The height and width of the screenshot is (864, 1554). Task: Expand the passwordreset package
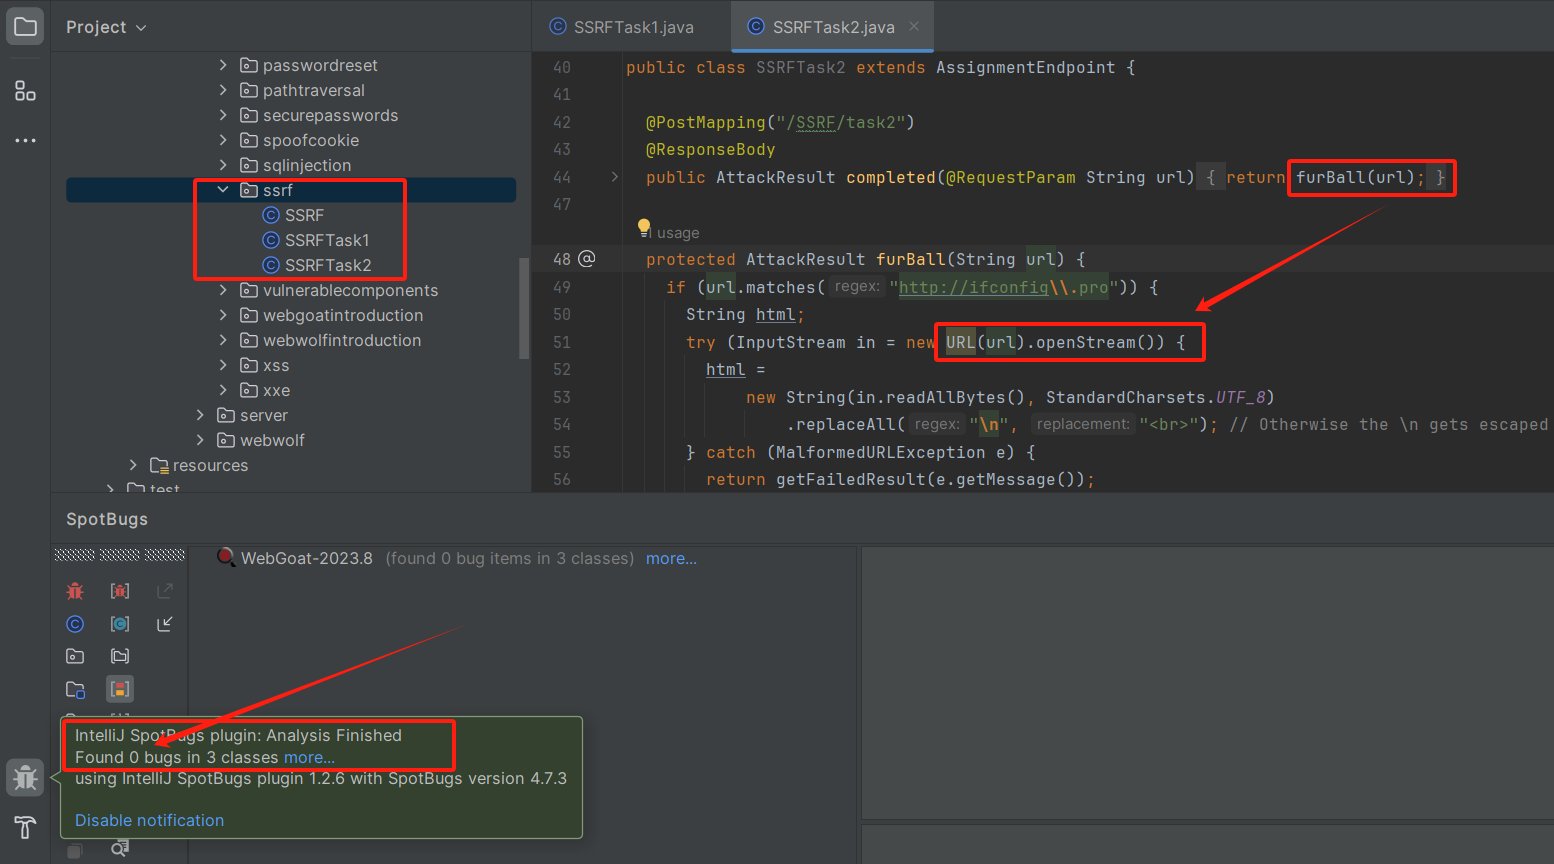(x=223, y=65)
